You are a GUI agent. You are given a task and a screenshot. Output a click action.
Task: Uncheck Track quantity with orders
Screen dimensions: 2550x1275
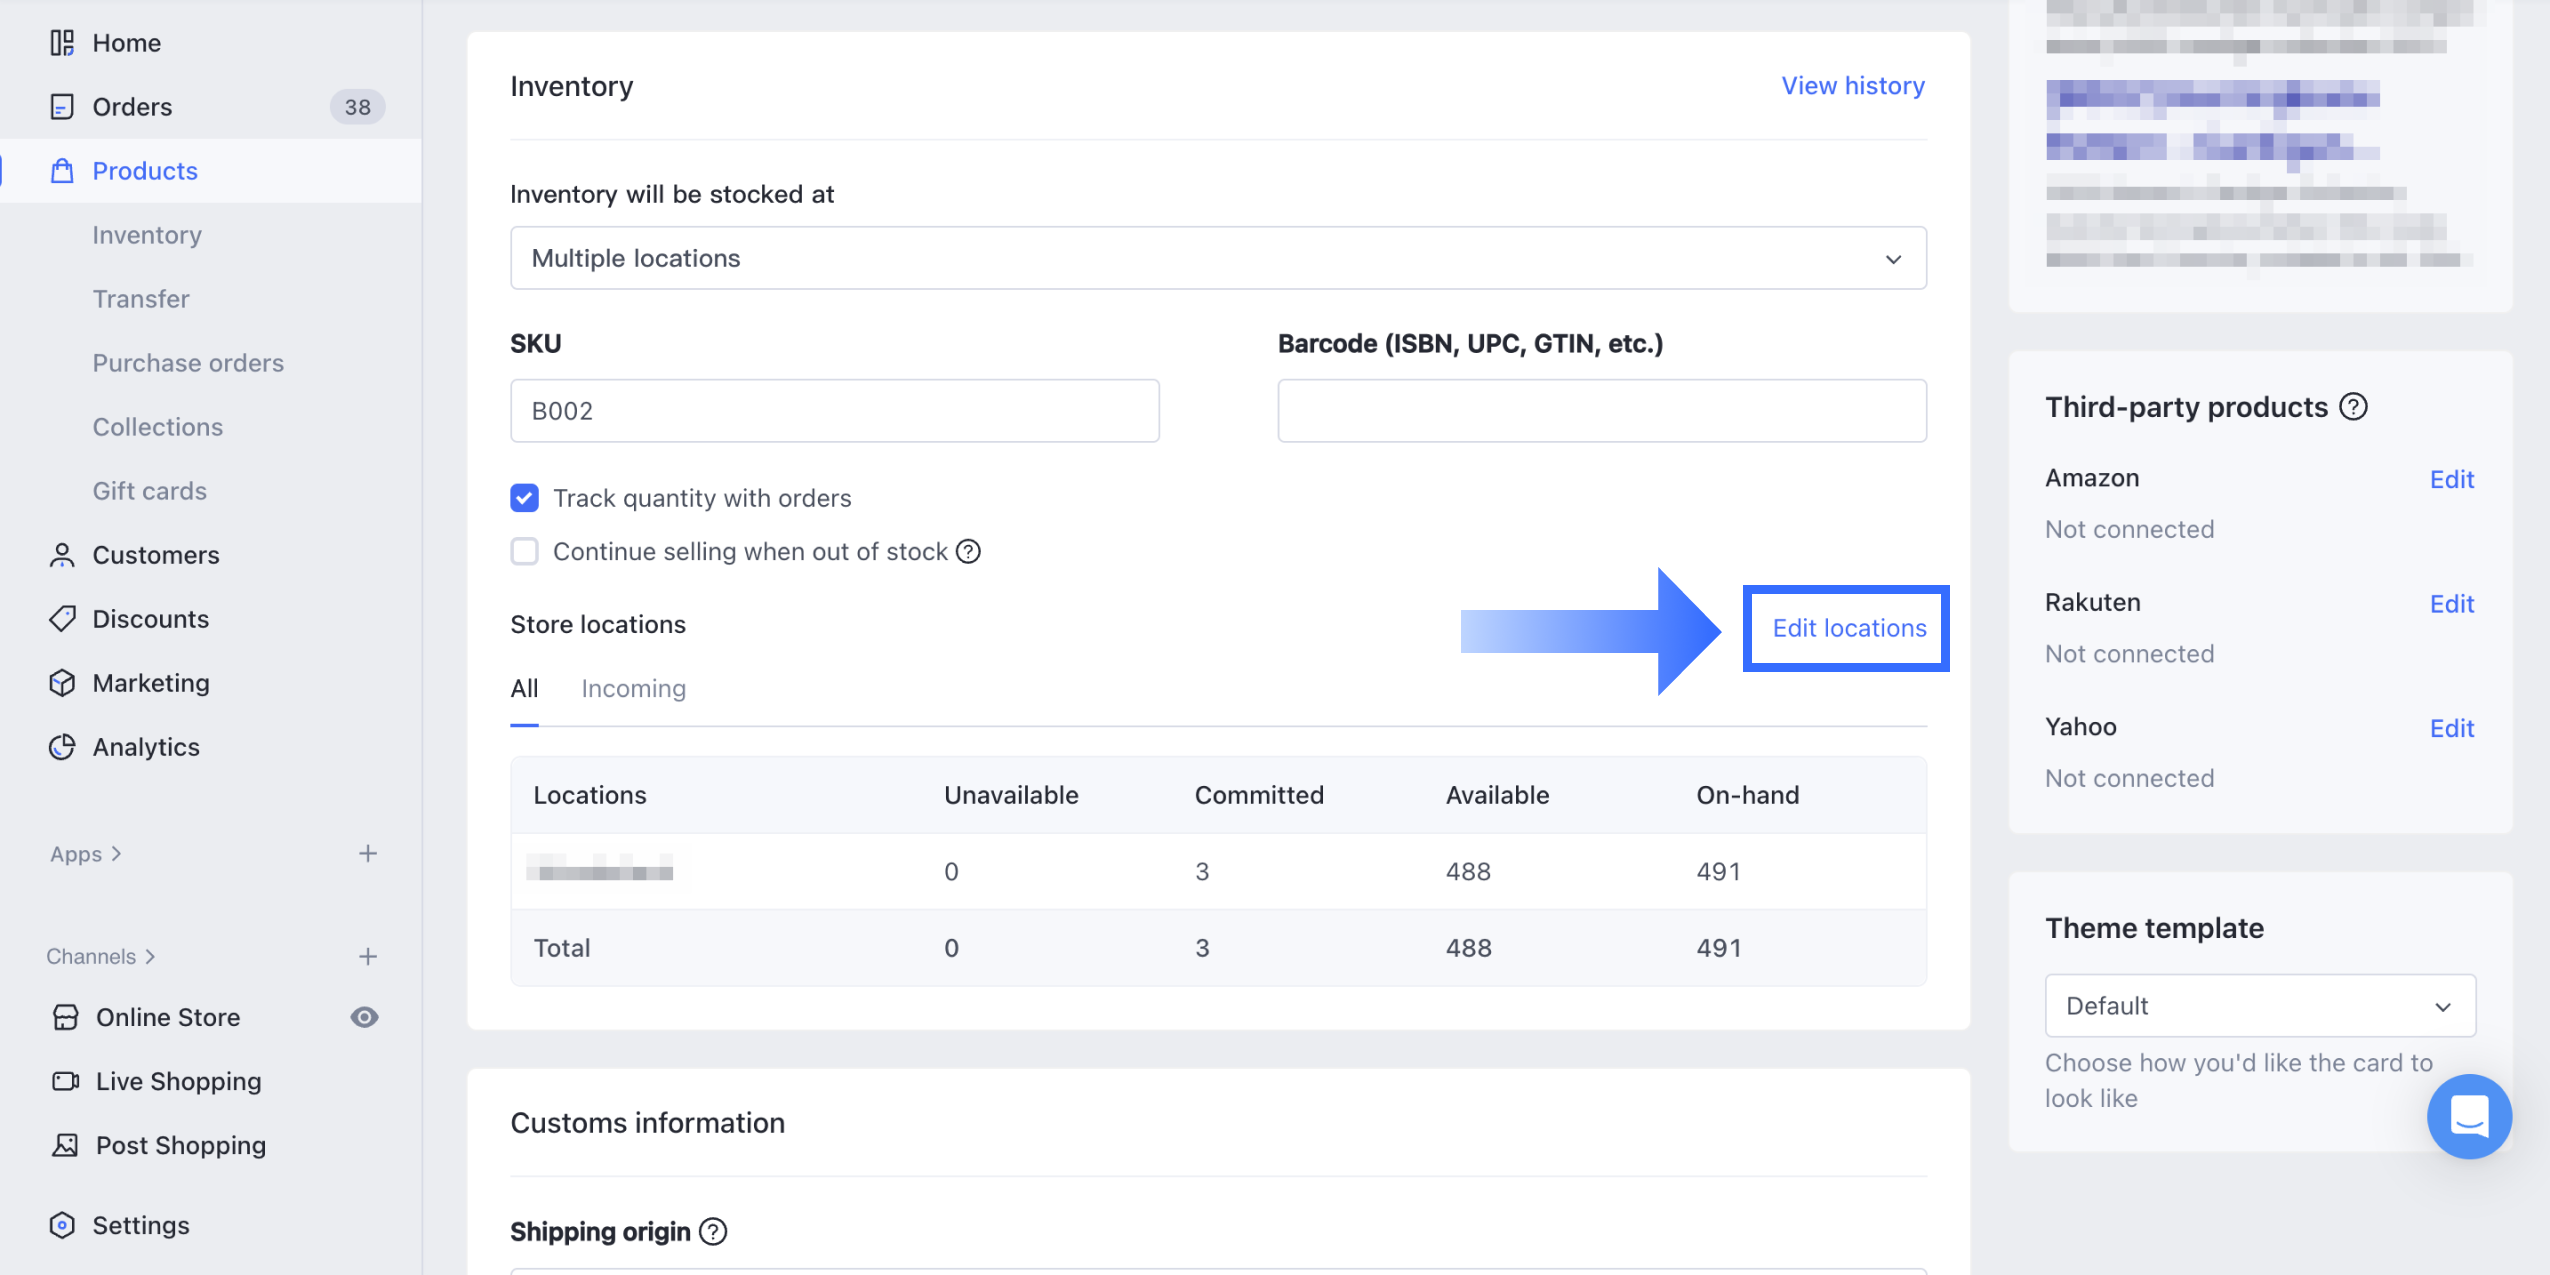(x=524, y=498)
